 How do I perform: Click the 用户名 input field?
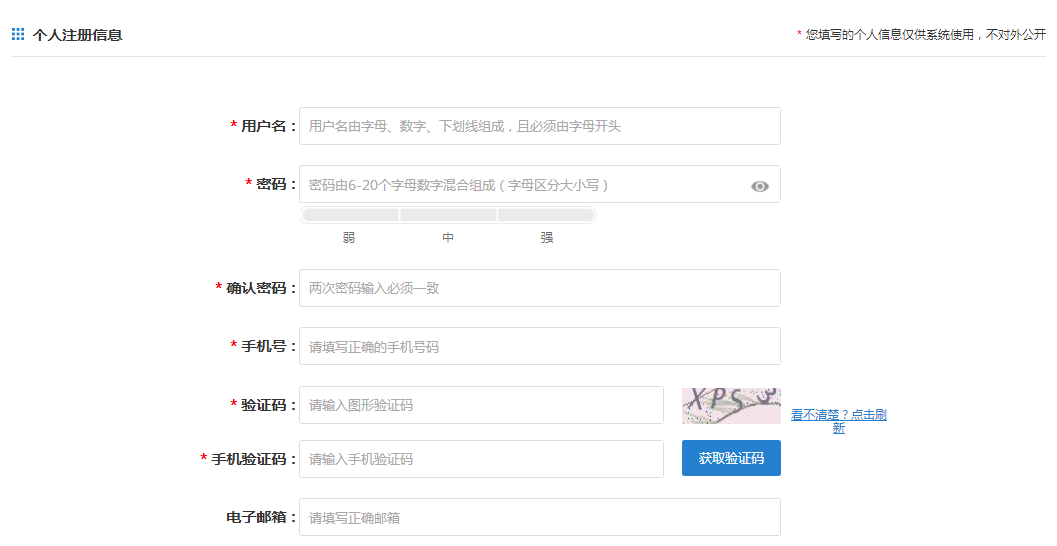point(539,126)
